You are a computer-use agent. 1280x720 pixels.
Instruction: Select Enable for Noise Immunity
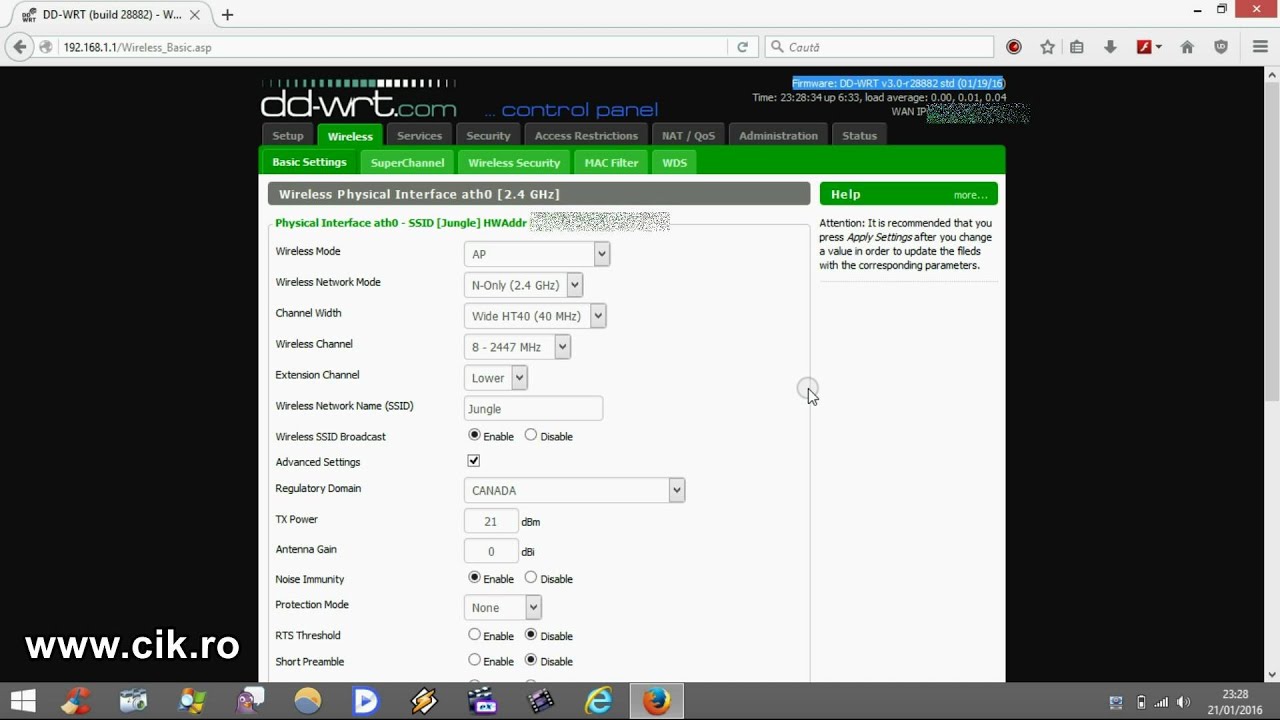(x=474, y=578)
